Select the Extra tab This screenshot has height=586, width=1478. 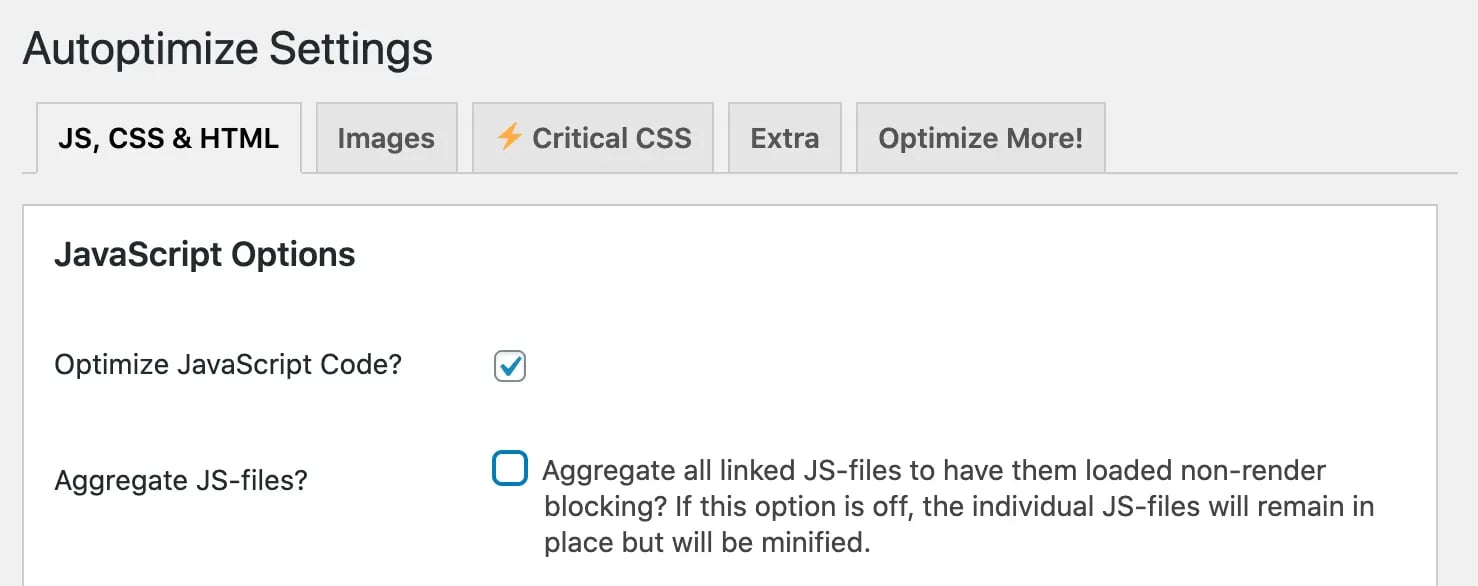[785, 138]
